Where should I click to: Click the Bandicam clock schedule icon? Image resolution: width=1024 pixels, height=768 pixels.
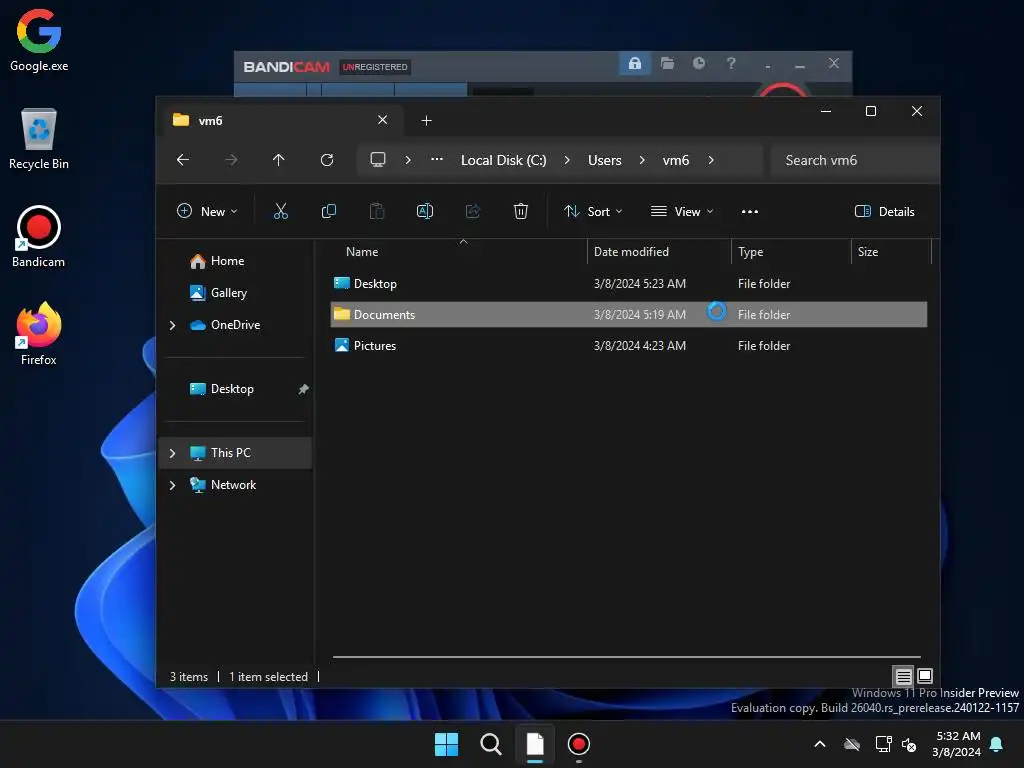pyautogui.click(x=699, y=63)
